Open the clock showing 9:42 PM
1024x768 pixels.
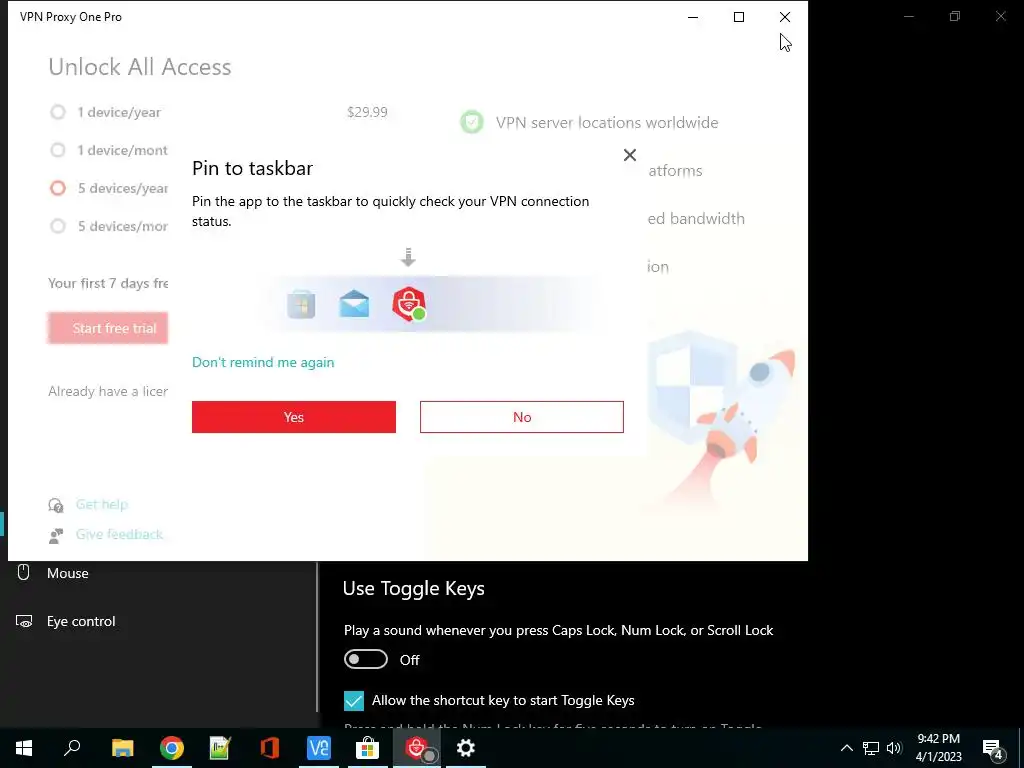(x=938, y=748)
